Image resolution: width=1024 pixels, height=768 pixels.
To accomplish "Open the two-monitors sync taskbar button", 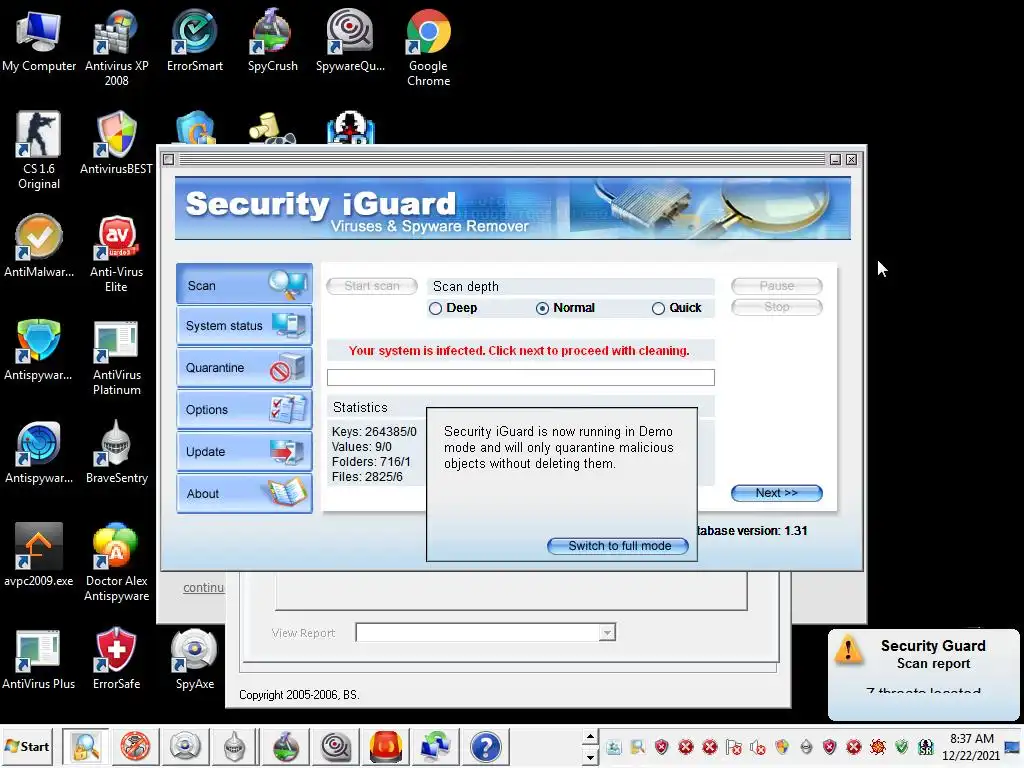I will (x=436, y=746).
